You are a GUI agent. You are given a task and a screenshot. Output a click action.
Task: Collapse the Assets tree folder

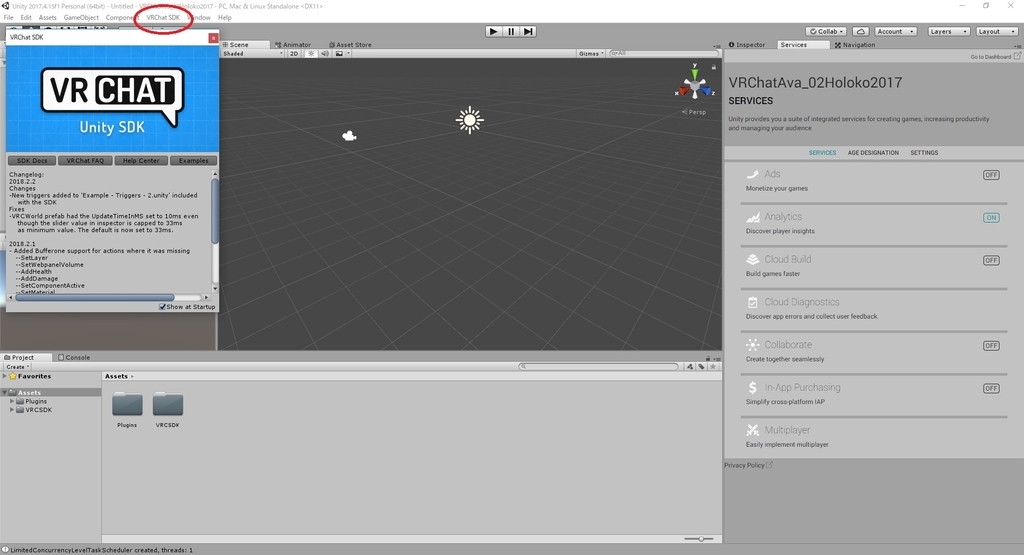pyautogui.click(x=5, y=392)
